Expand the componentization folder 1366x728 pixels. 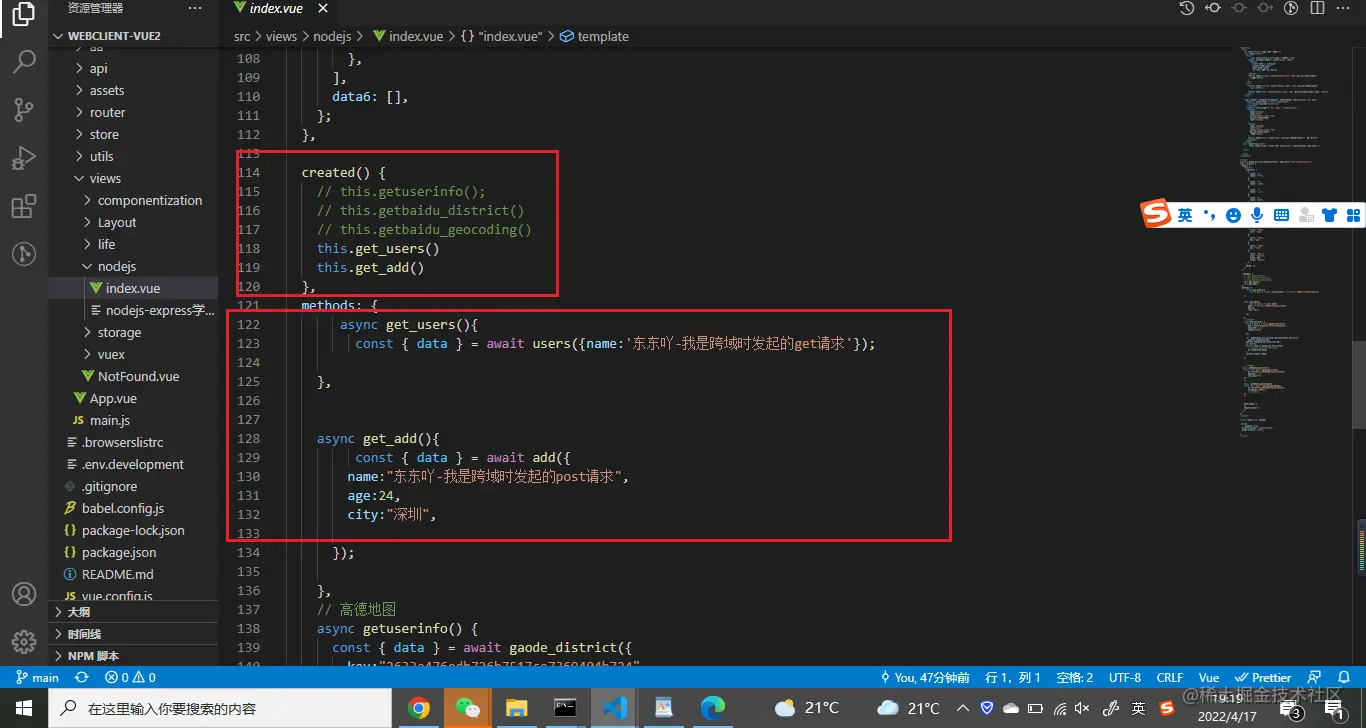pos(133,200)
